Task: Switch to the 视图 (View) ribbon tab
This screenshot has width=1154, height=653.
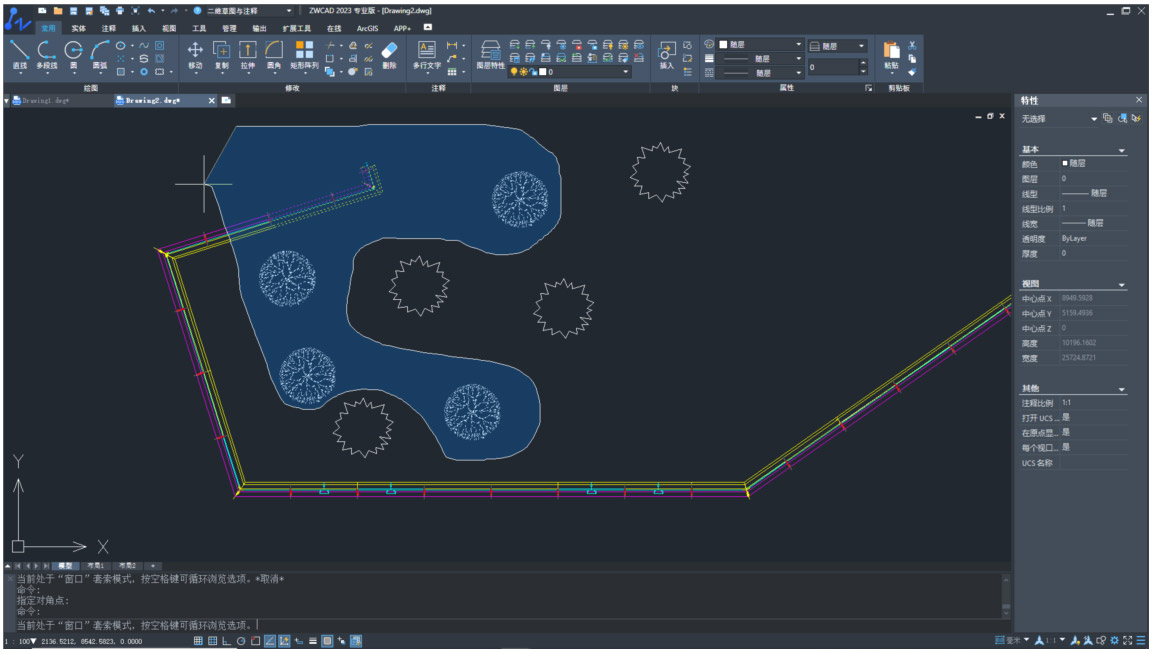Action: tap(169, 29)
